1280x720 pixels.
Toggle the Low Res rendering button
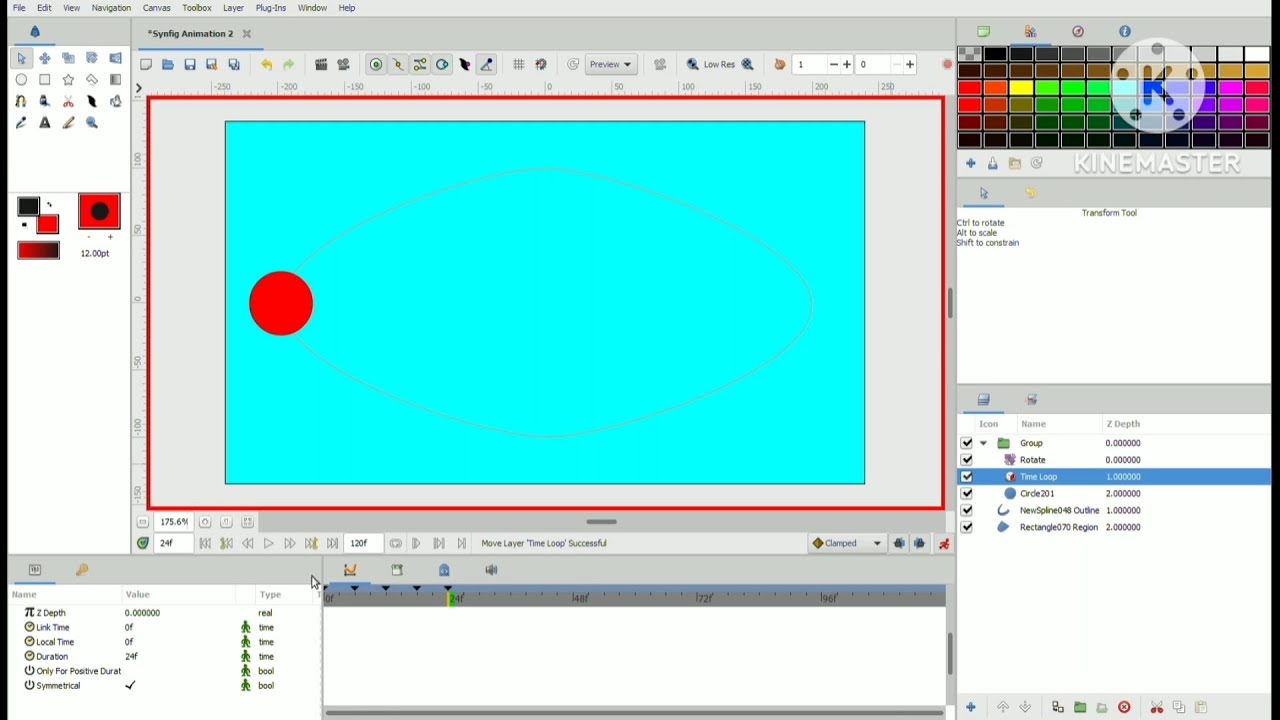719,65
